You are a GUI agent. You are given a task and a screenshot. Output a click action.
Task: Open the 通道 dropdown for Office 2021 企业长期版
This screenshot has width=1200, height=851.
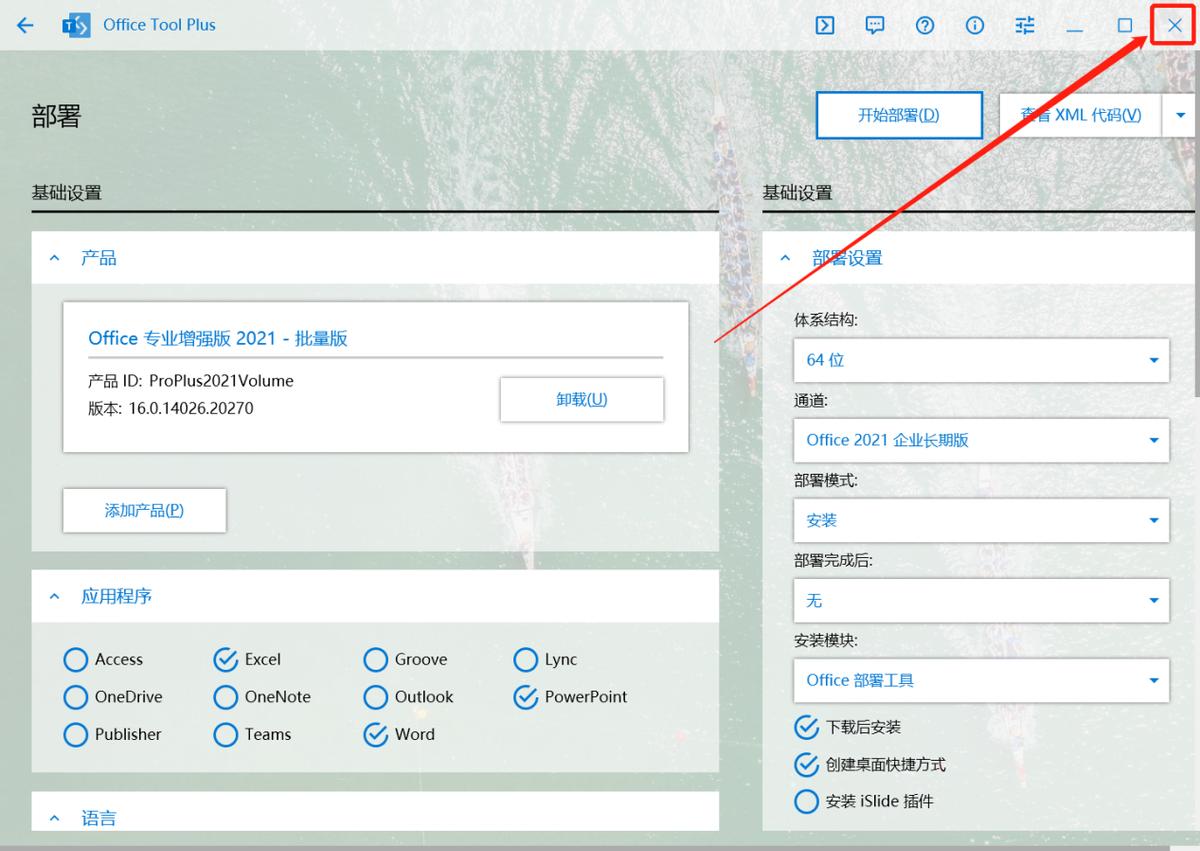point(980,440)
